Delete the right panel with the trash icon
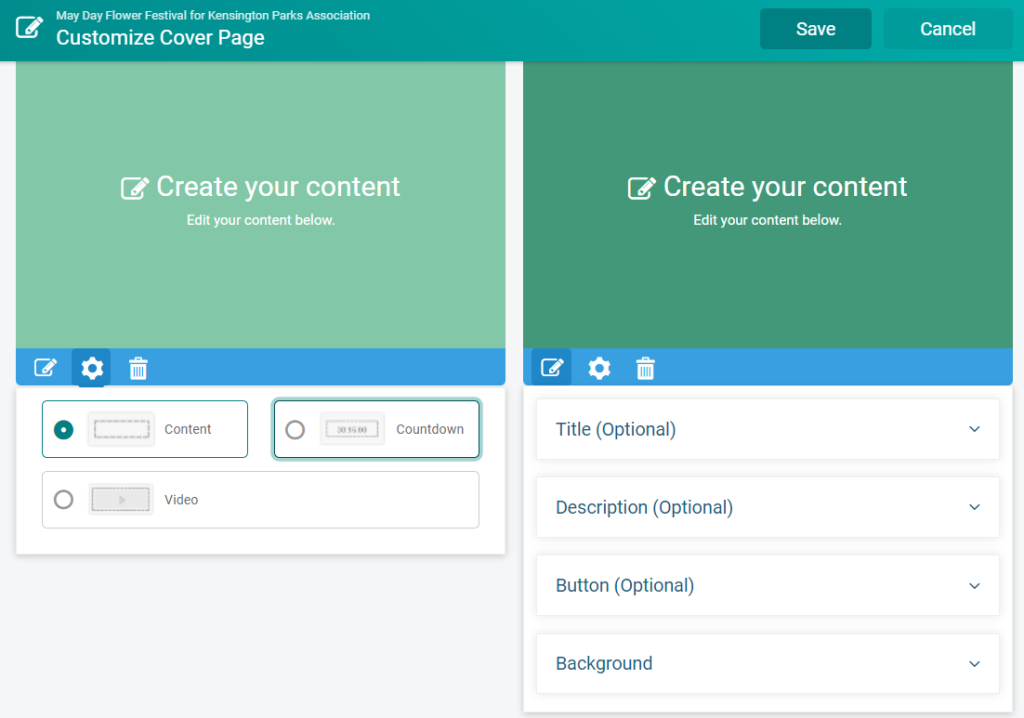Viewport: 1024px width, 718px height. pyautogui.click(x=645, y=368)
